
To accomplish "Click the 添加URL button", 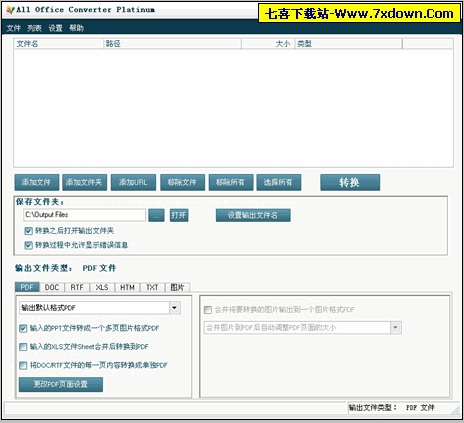I will (133, 182).
